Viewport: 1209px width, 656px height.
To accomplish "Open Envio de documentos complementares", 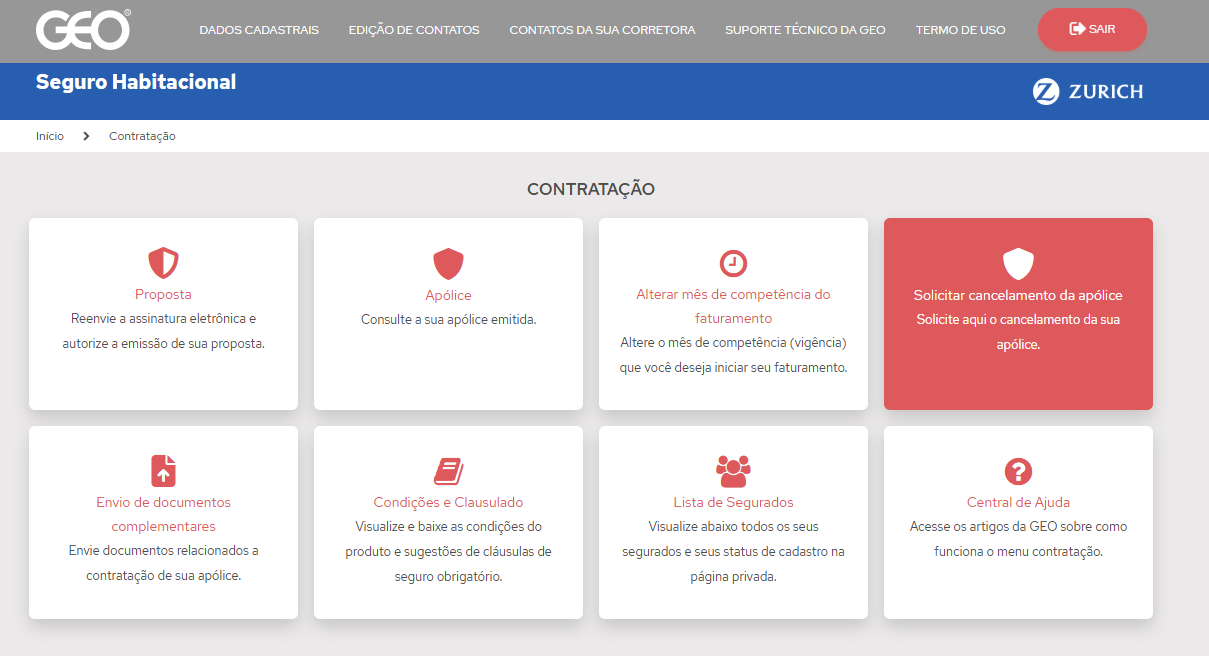I will pos(163,514).
